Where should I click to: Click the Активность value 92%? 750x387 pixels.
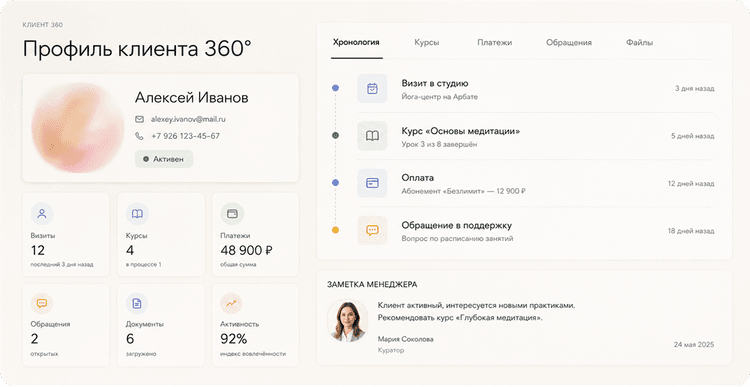[x=233, y=339]
